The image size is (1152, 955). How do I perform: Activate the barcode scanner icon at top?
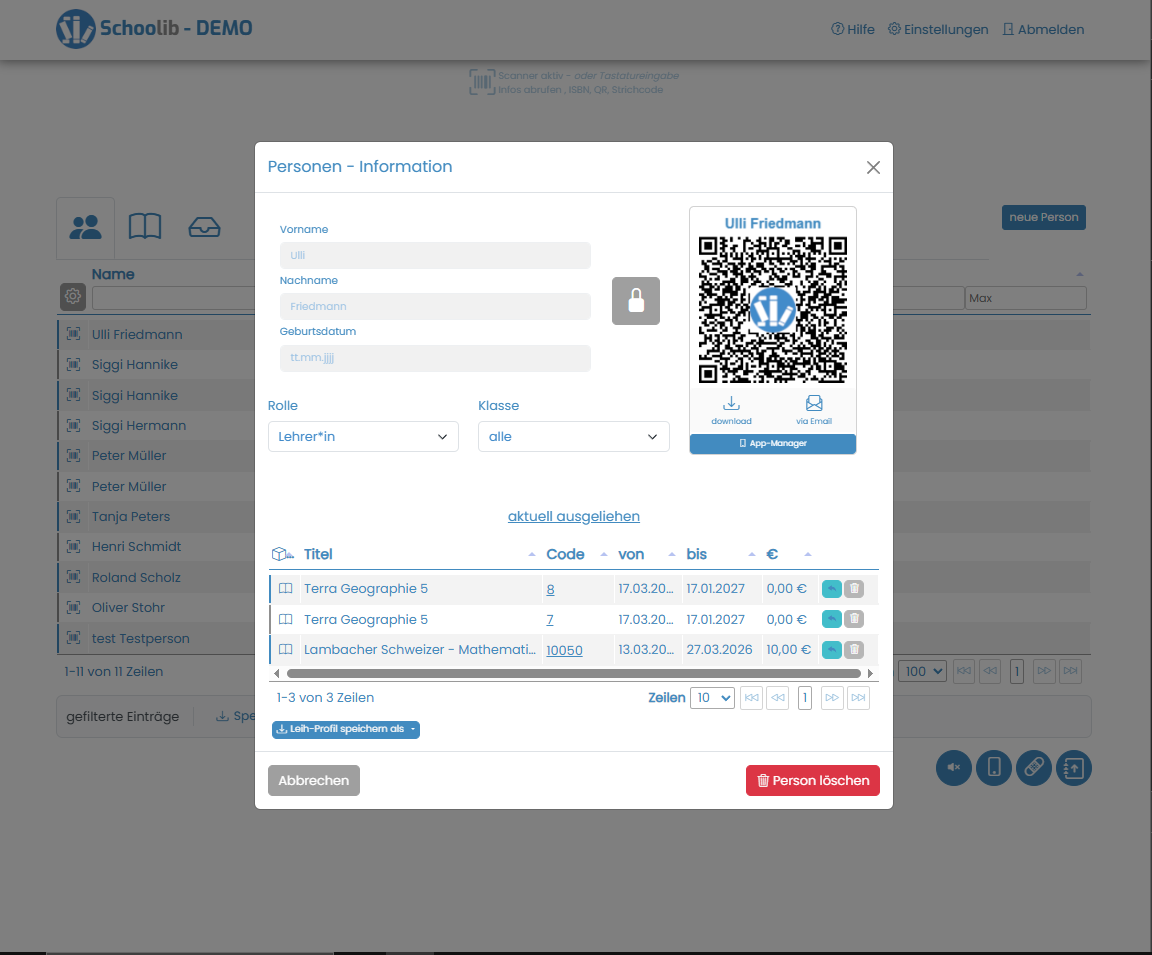pyautogui.click(x=481, y=81)
